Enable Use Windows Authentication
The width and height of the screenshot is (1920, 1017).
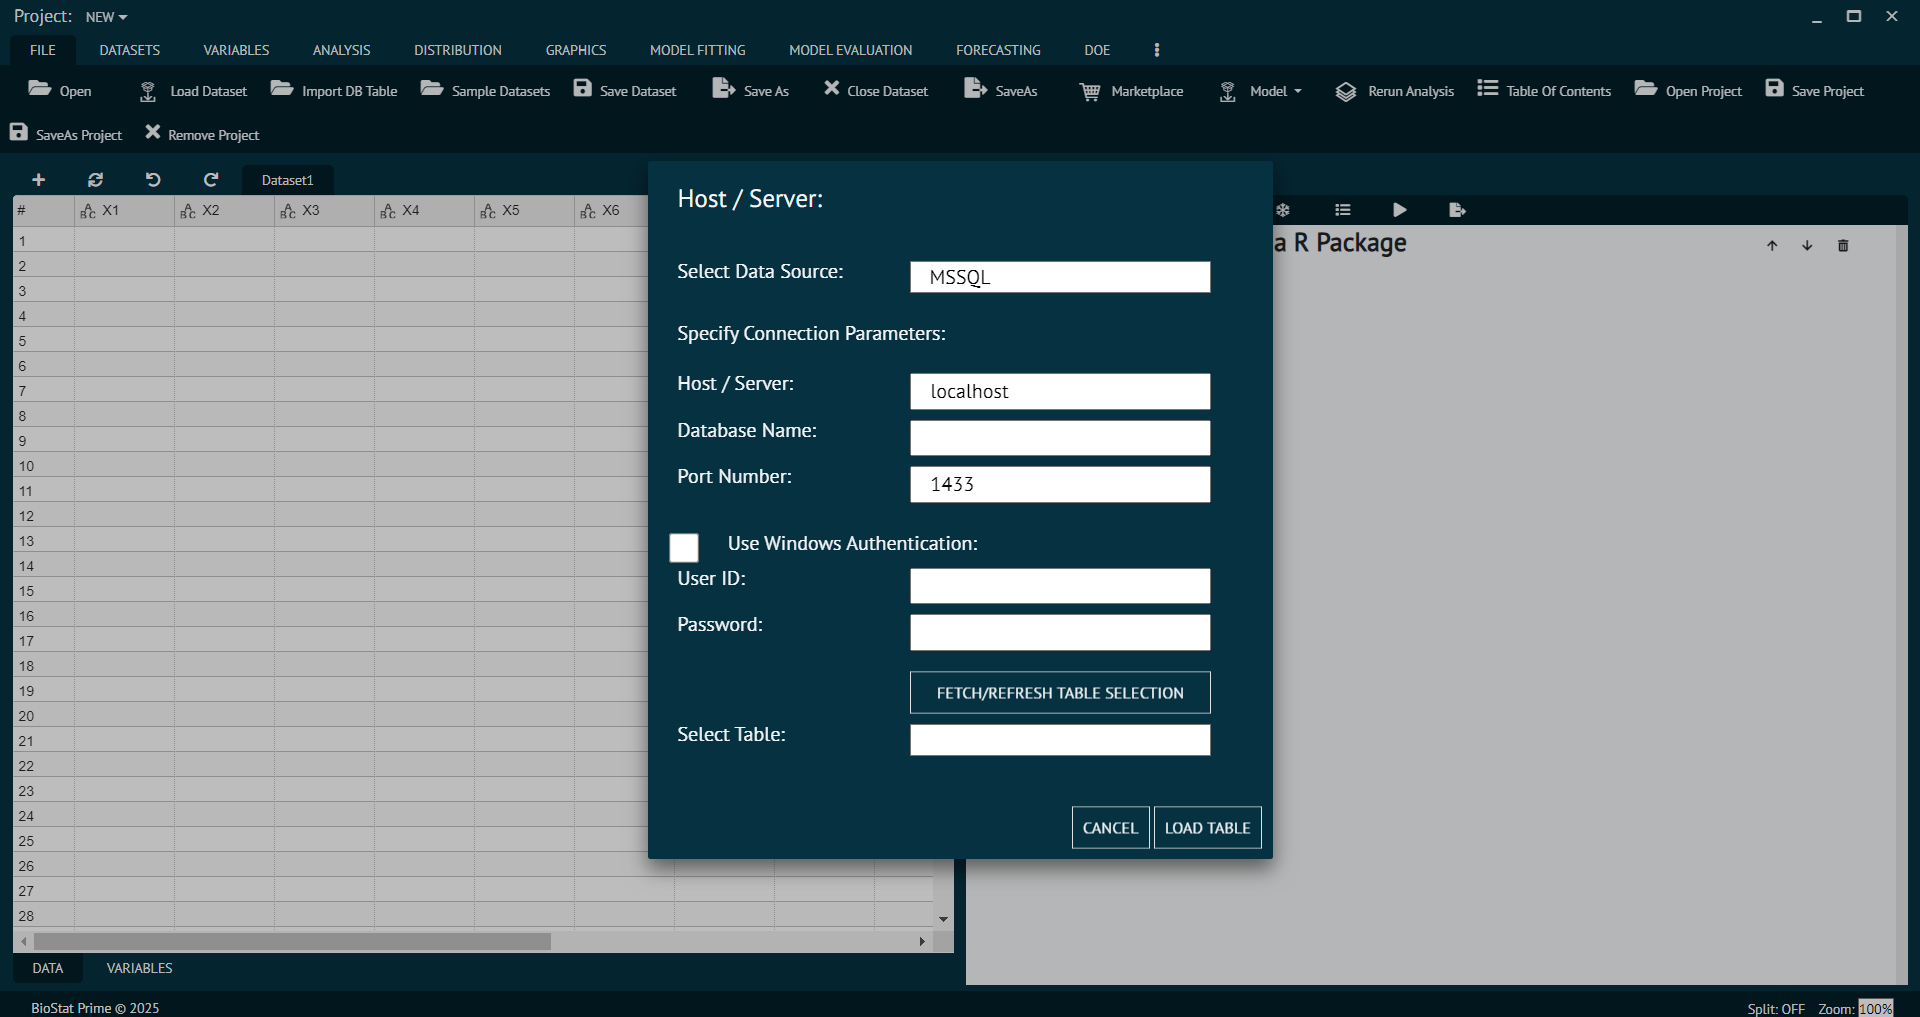tap(684, 548)
